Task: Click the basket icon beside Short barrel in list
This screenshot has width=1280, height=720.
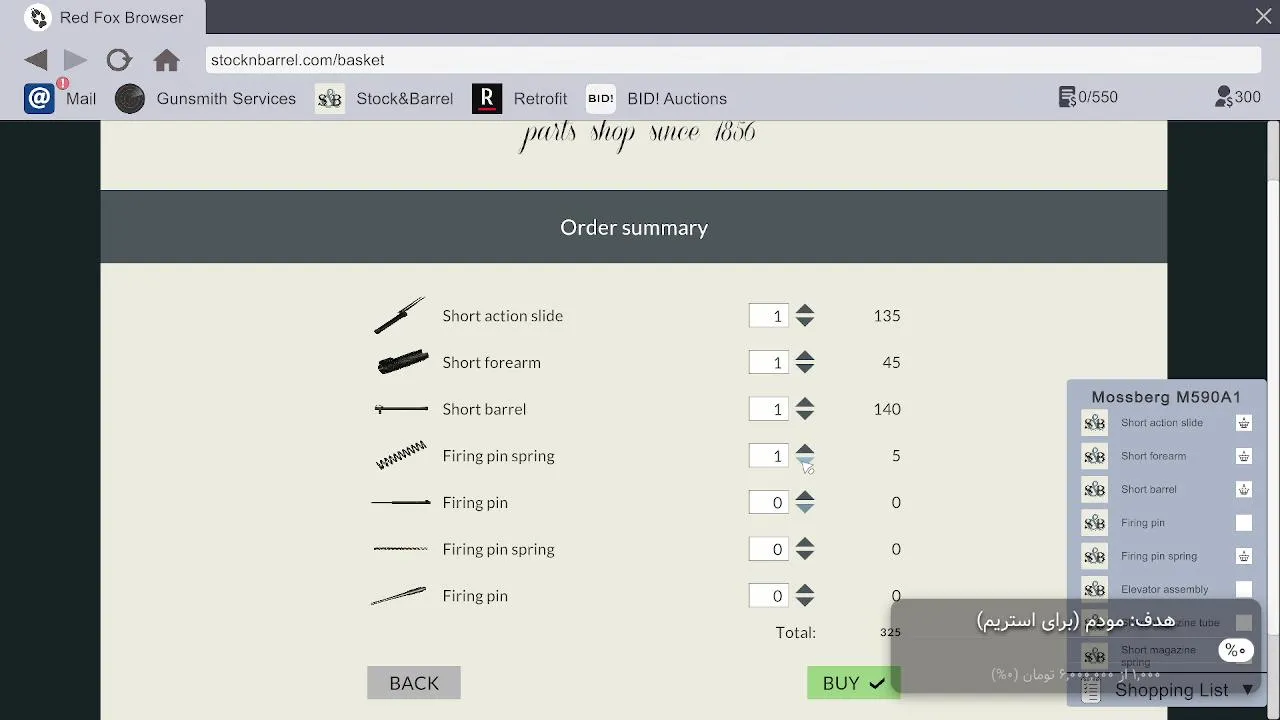Action: click(1244, 489)
